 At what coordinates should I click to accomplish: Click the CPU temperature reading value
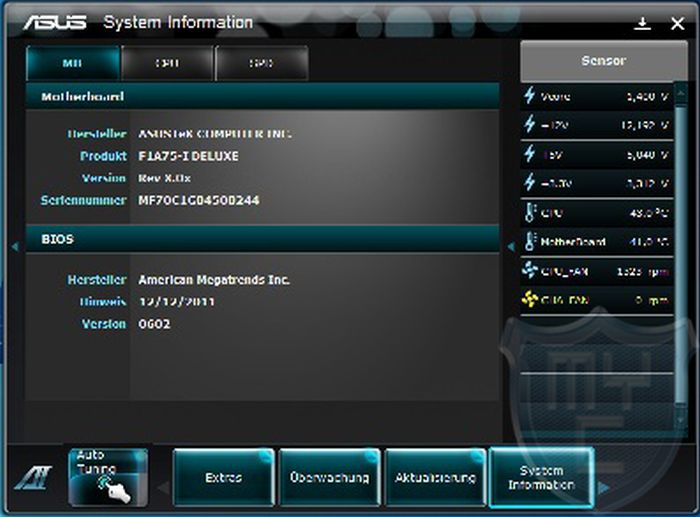(650, 213)
